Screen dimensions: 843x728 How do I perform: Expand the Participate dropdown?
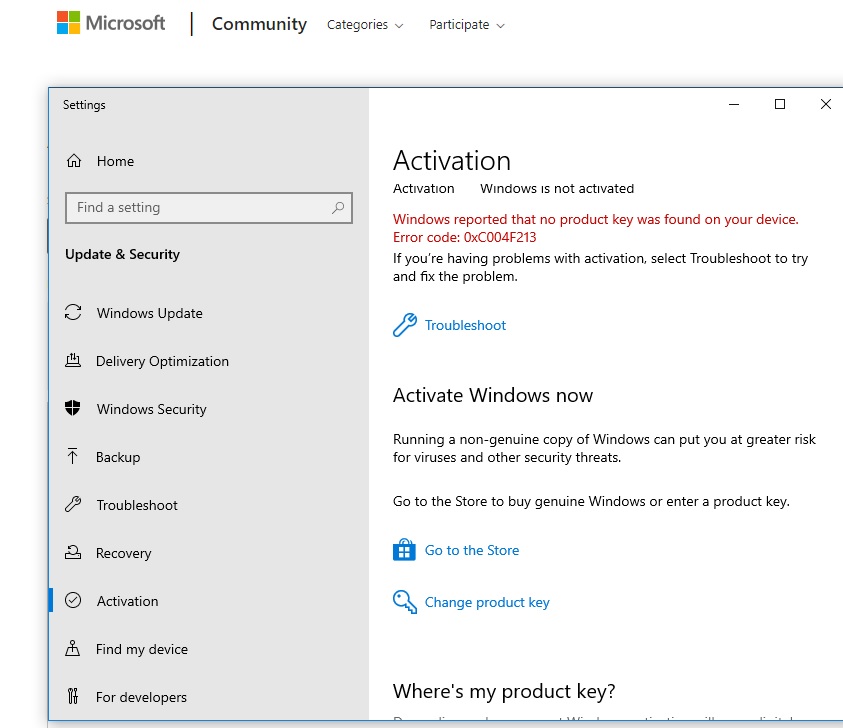467,25
